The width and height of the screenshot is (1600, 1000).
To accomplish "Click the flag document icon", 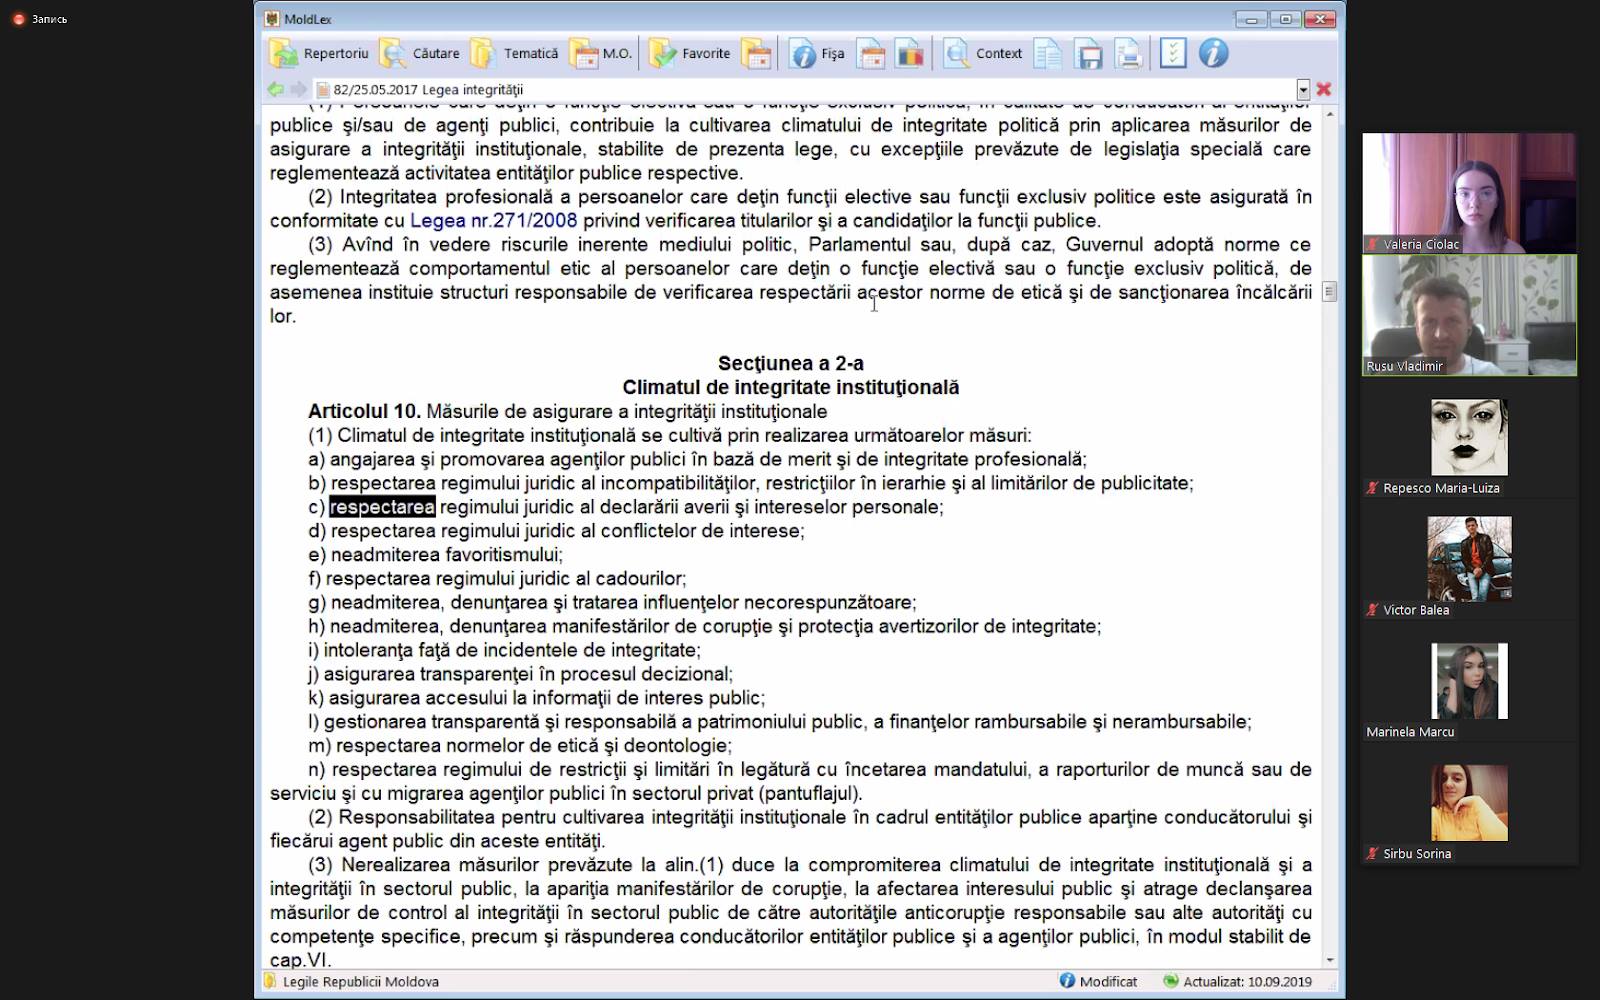I will [909, 54].
